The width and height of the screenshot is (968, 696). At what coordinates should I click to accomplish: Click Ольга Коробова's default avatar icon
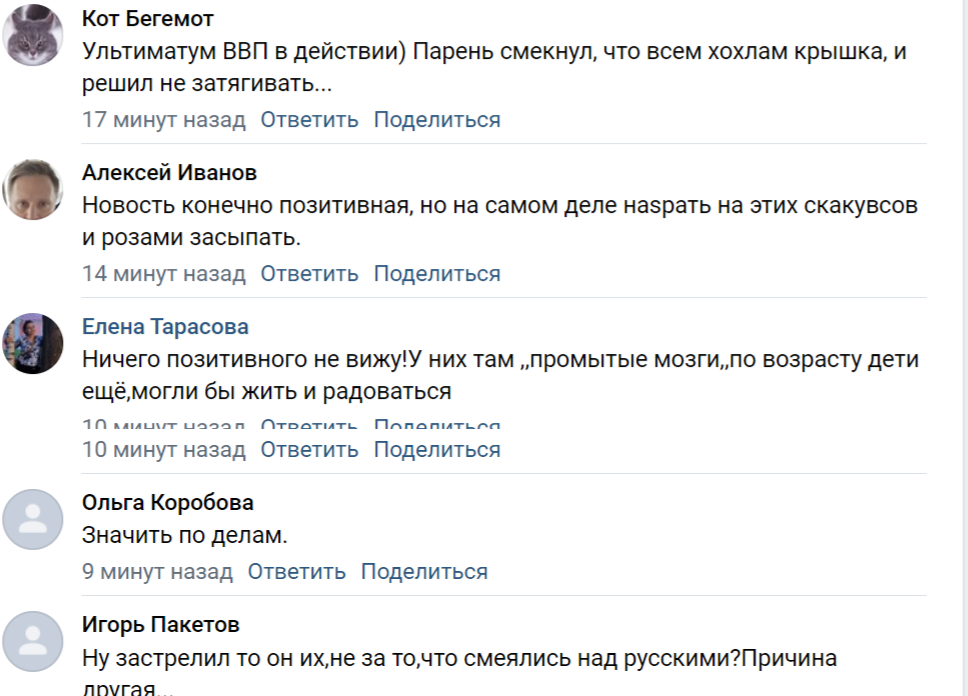[x=33, y=519]
